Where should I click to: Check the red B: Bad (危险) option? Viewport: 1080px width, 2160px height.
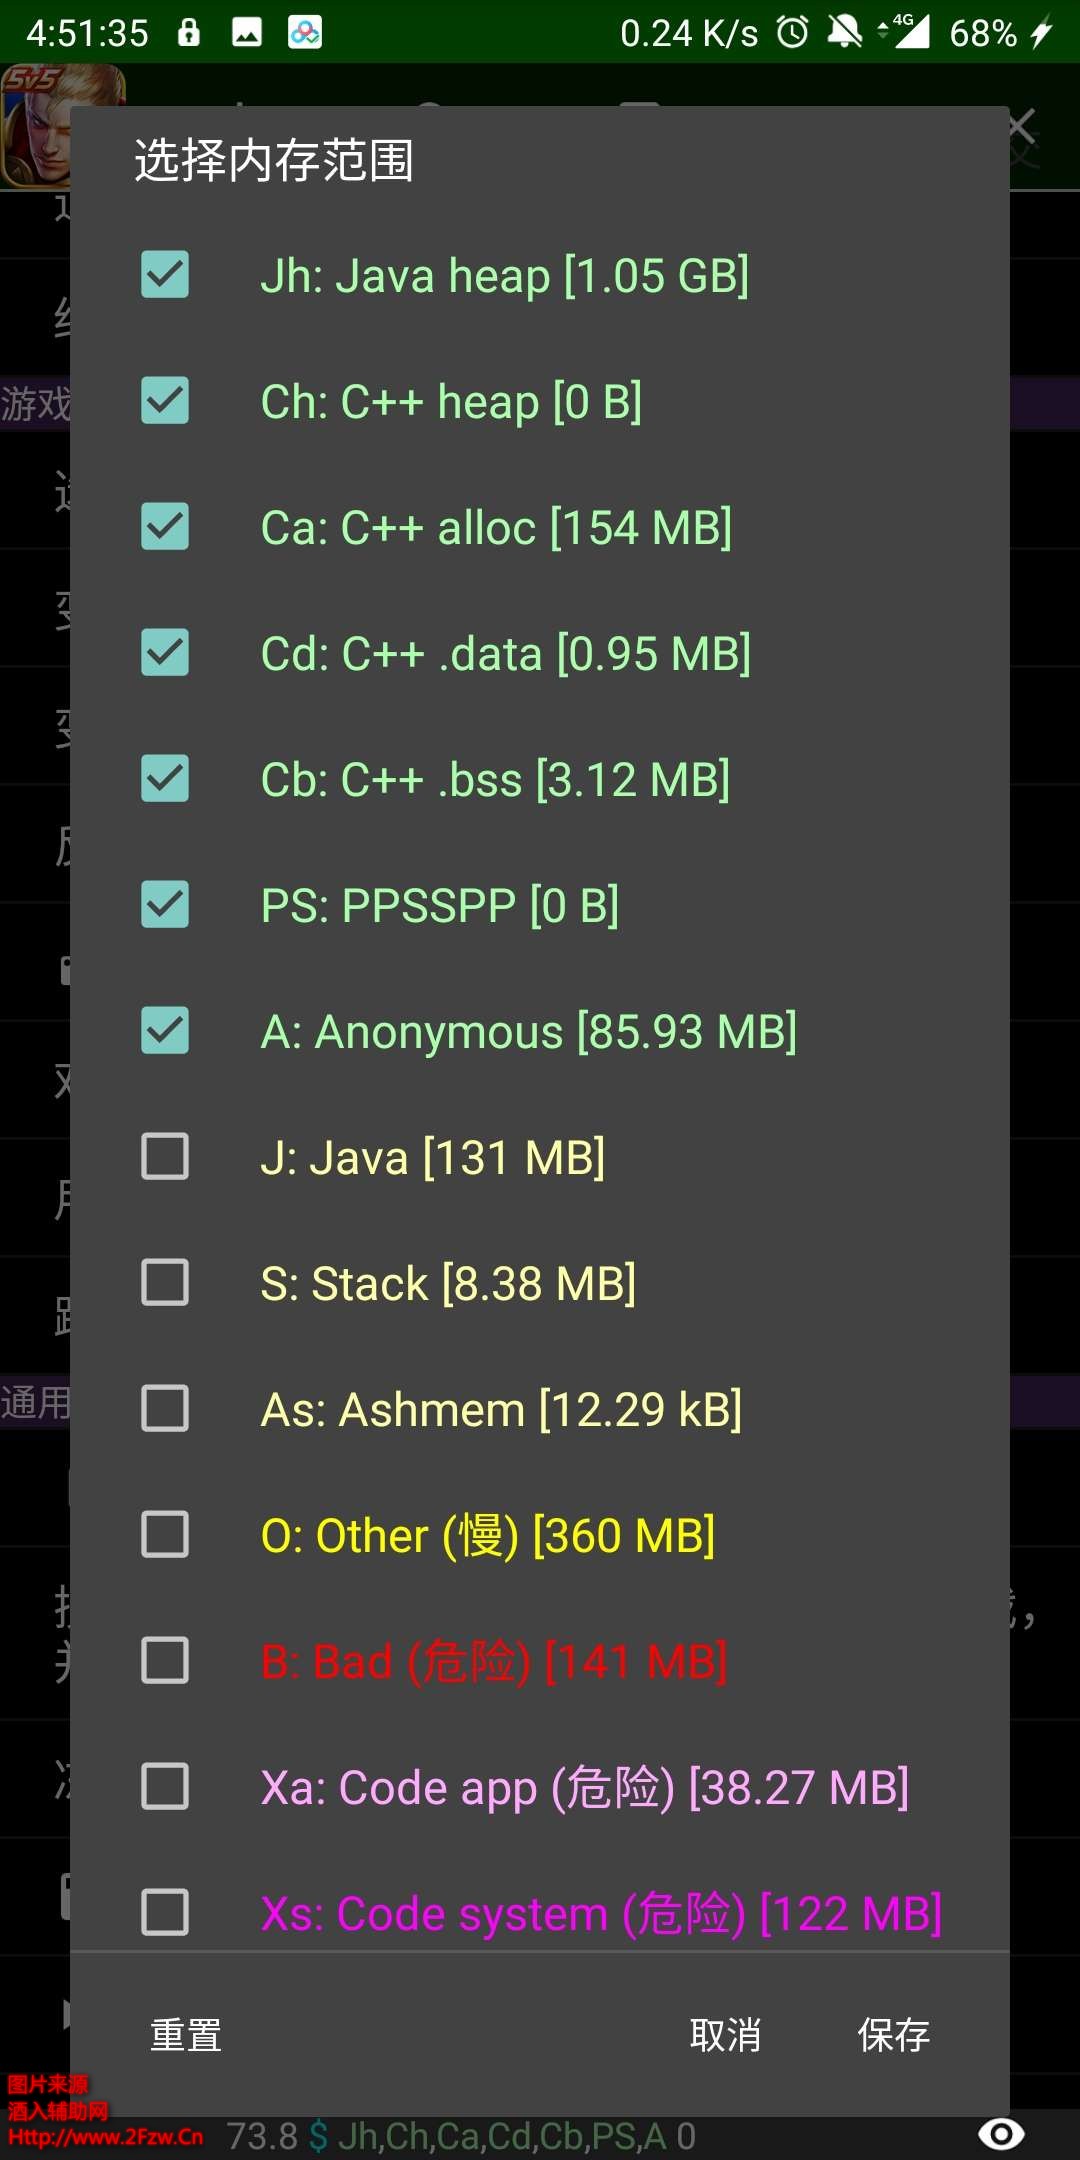[165, 1661]
